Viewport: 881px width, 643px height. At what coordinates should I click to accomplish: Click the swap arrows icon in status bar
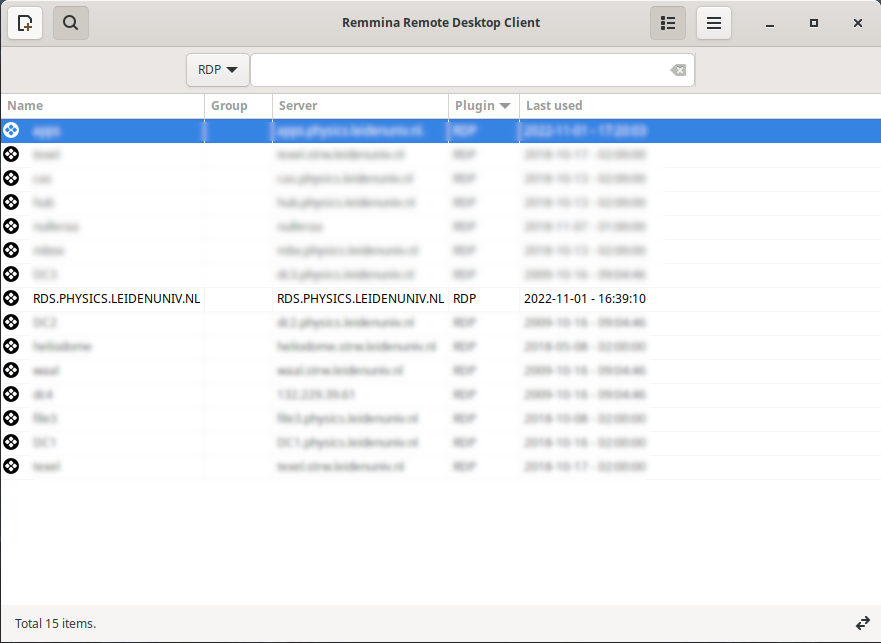click(x=863, y=623)
